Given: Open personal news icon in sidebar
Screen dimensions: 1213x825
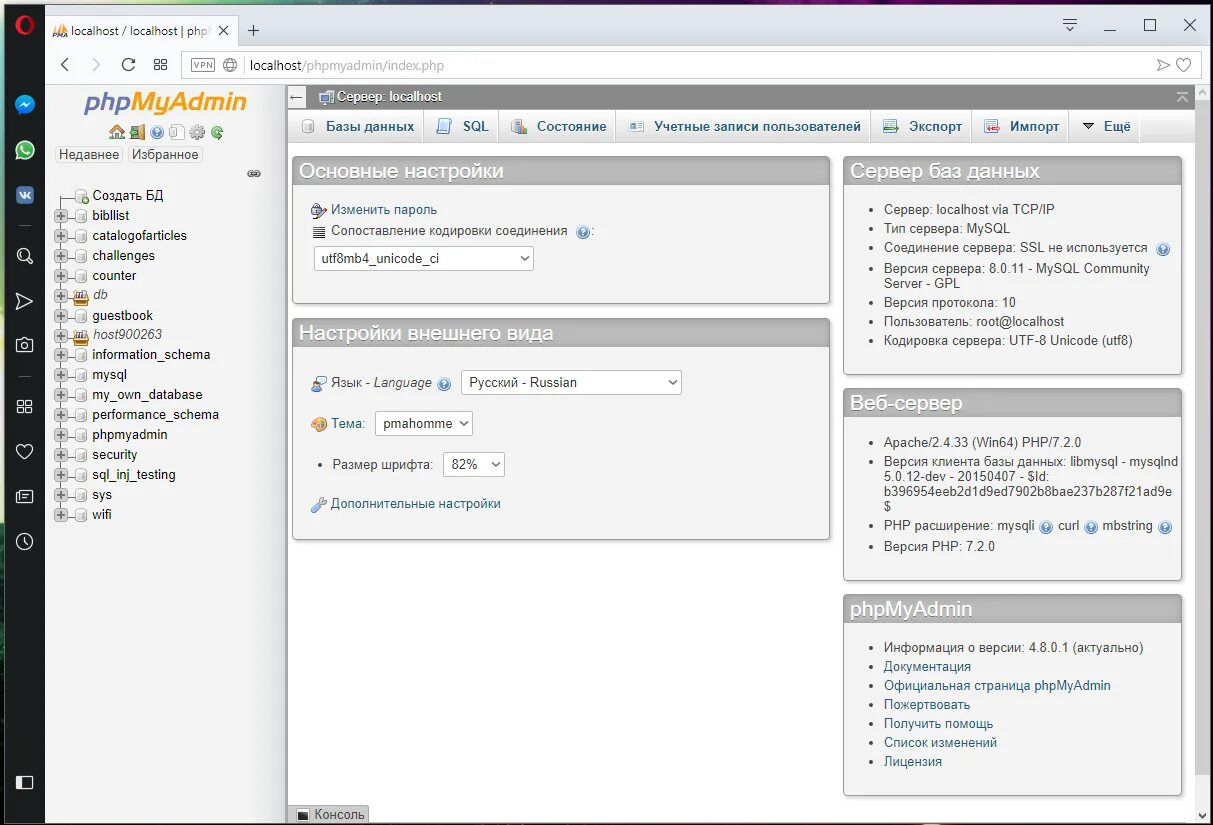Looking at the screenshot, I should pyautogui.click(x=25, y=496).
